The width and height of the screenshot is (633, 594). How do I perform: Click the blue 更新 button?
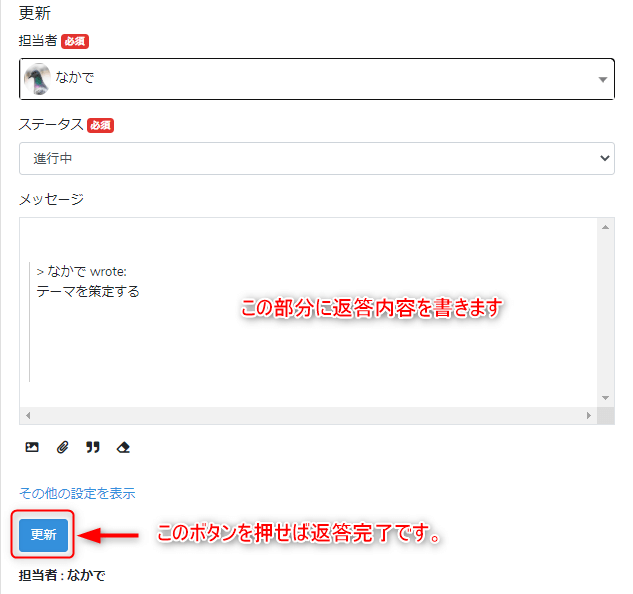[x=43, y=535]
